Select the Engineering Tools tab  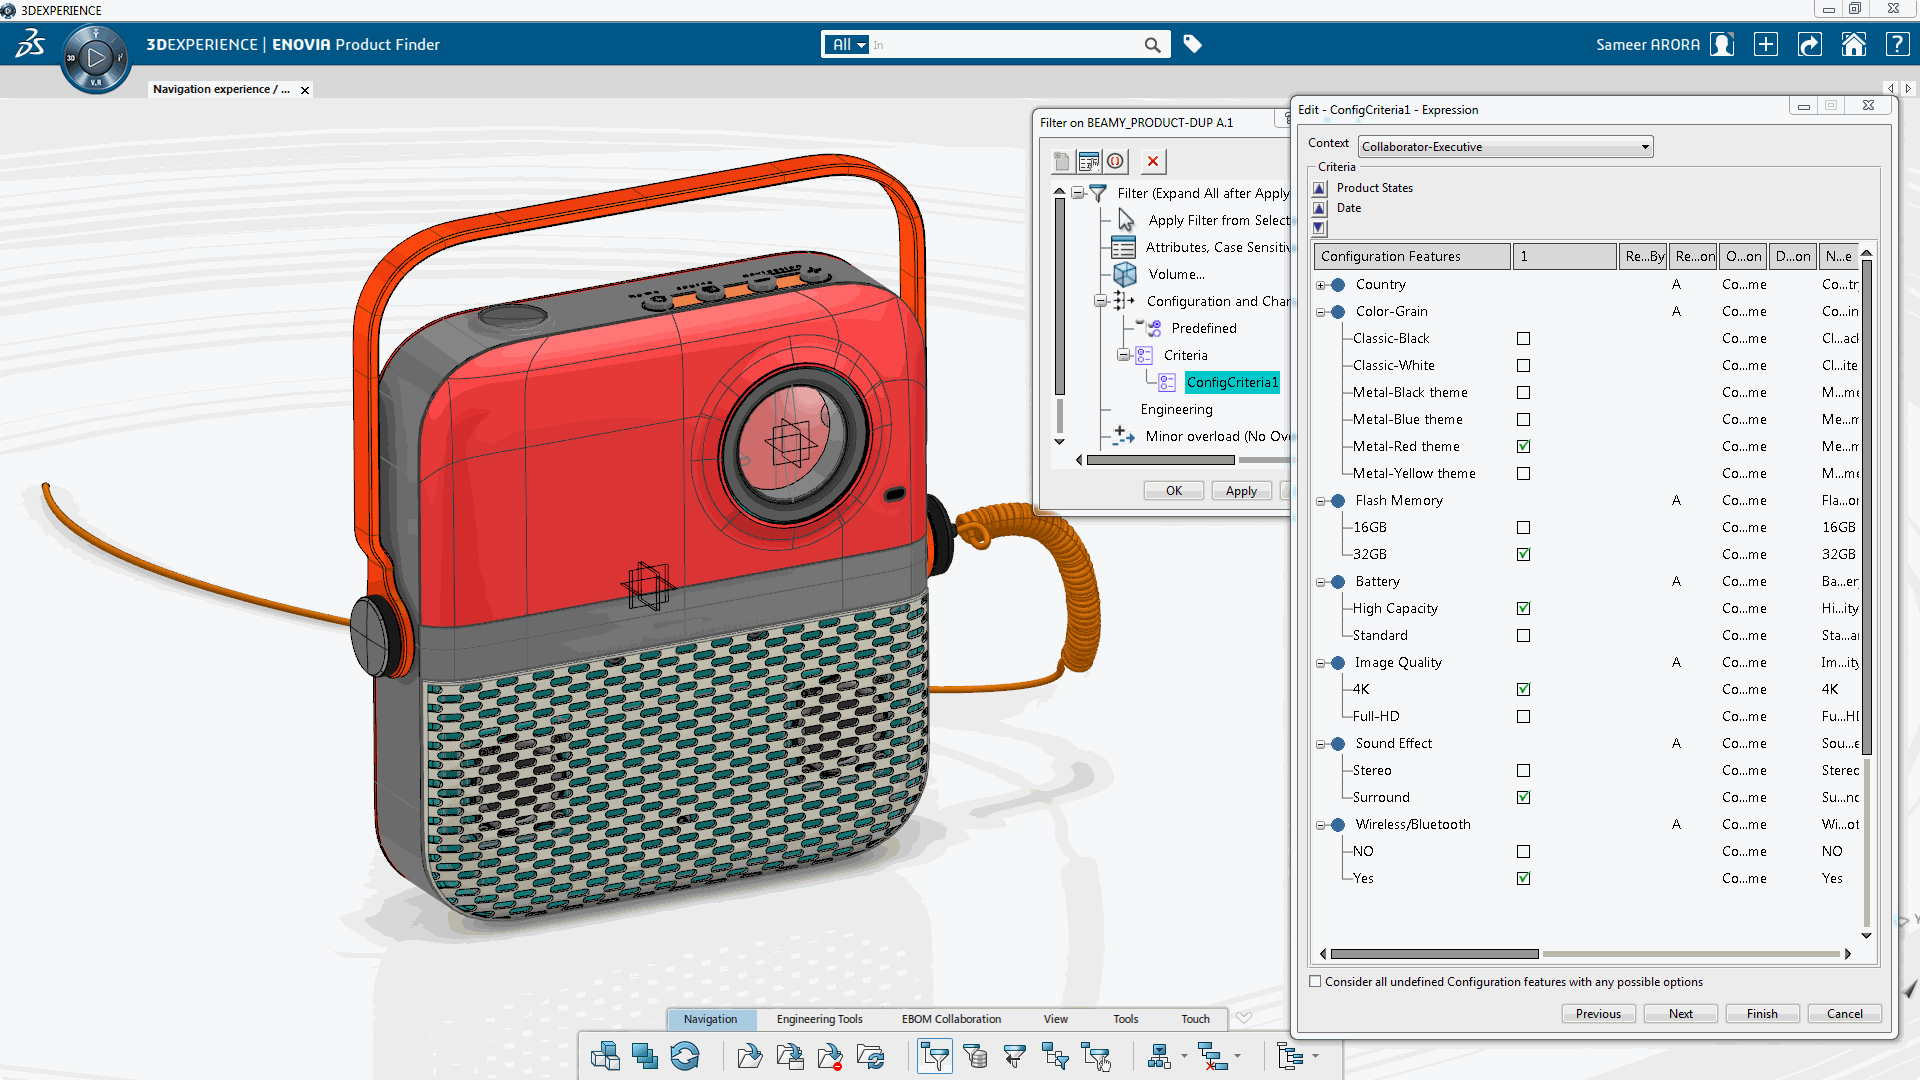coord(818,1018)
